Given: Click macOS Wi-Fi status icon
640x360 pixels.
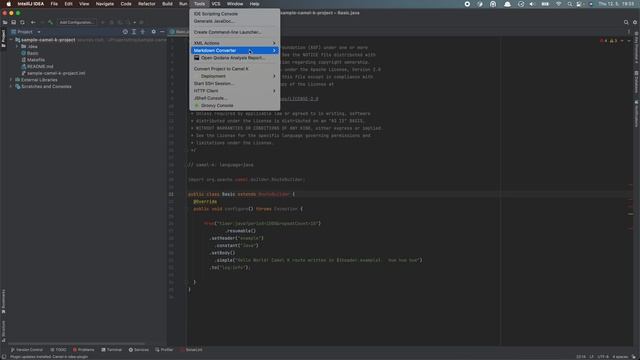Looking at the screenshot, I should tap(559, 4).
